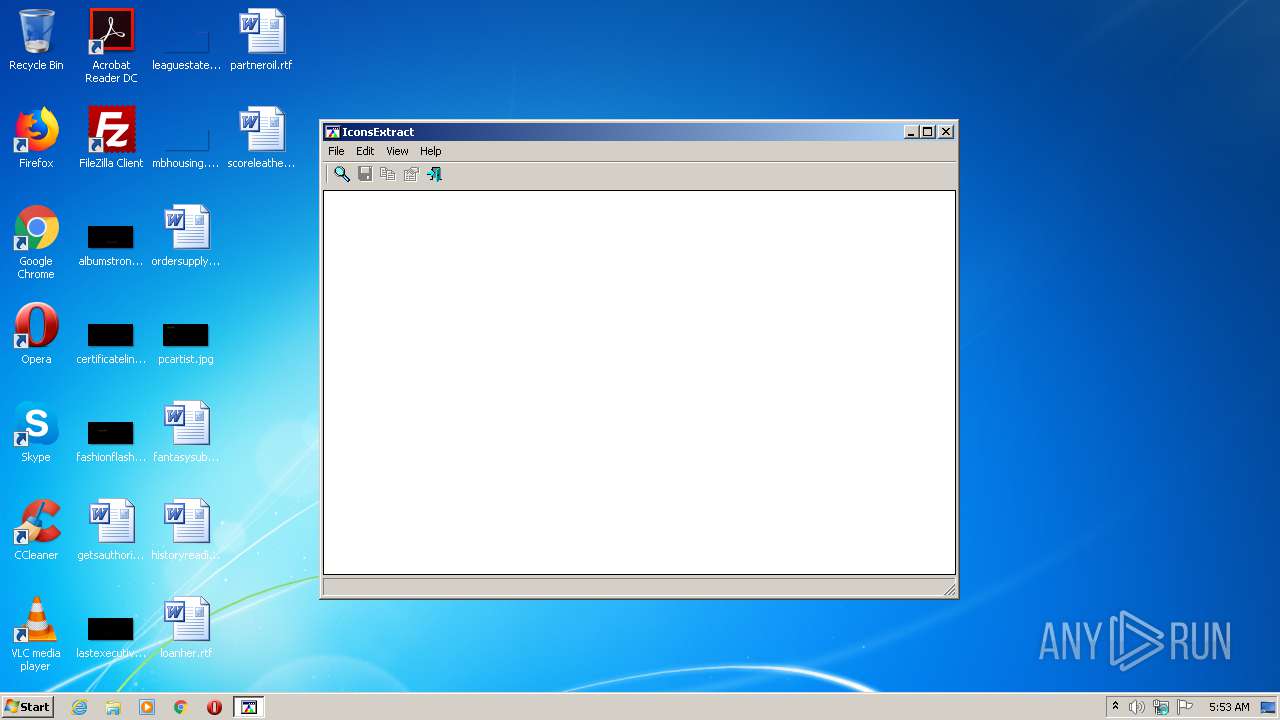1280x720 pixels.
Task: Select the getsauthori... Word document
Action: coord(111,530)
